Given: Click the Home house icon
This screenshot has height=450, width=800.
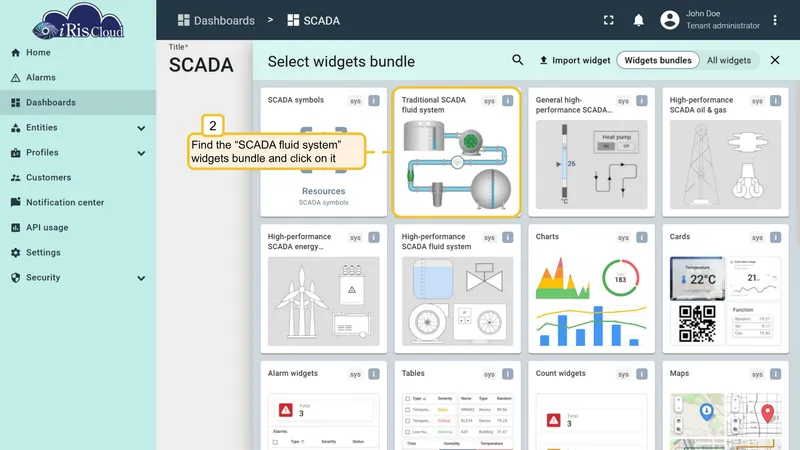Looking at the screenshot, I should [x=16, y=53].
